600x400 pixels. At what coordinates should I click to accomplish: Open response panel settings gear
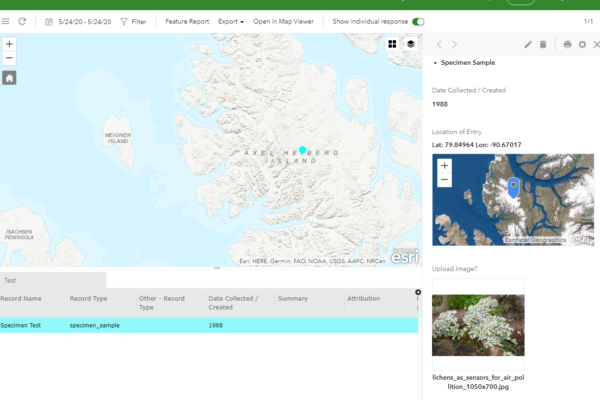[583, 44]
